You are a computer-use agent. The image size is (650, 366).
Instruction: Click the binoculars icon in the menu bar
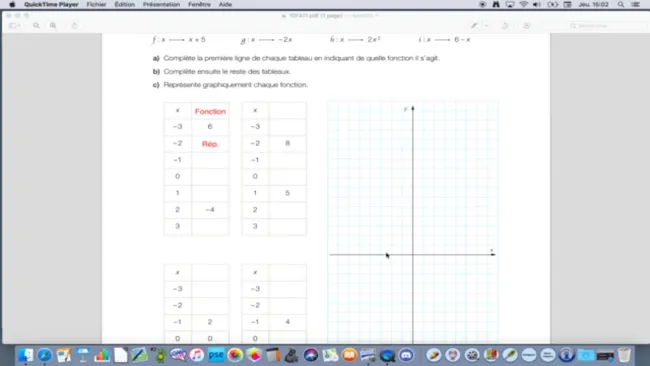click(496, 5)
